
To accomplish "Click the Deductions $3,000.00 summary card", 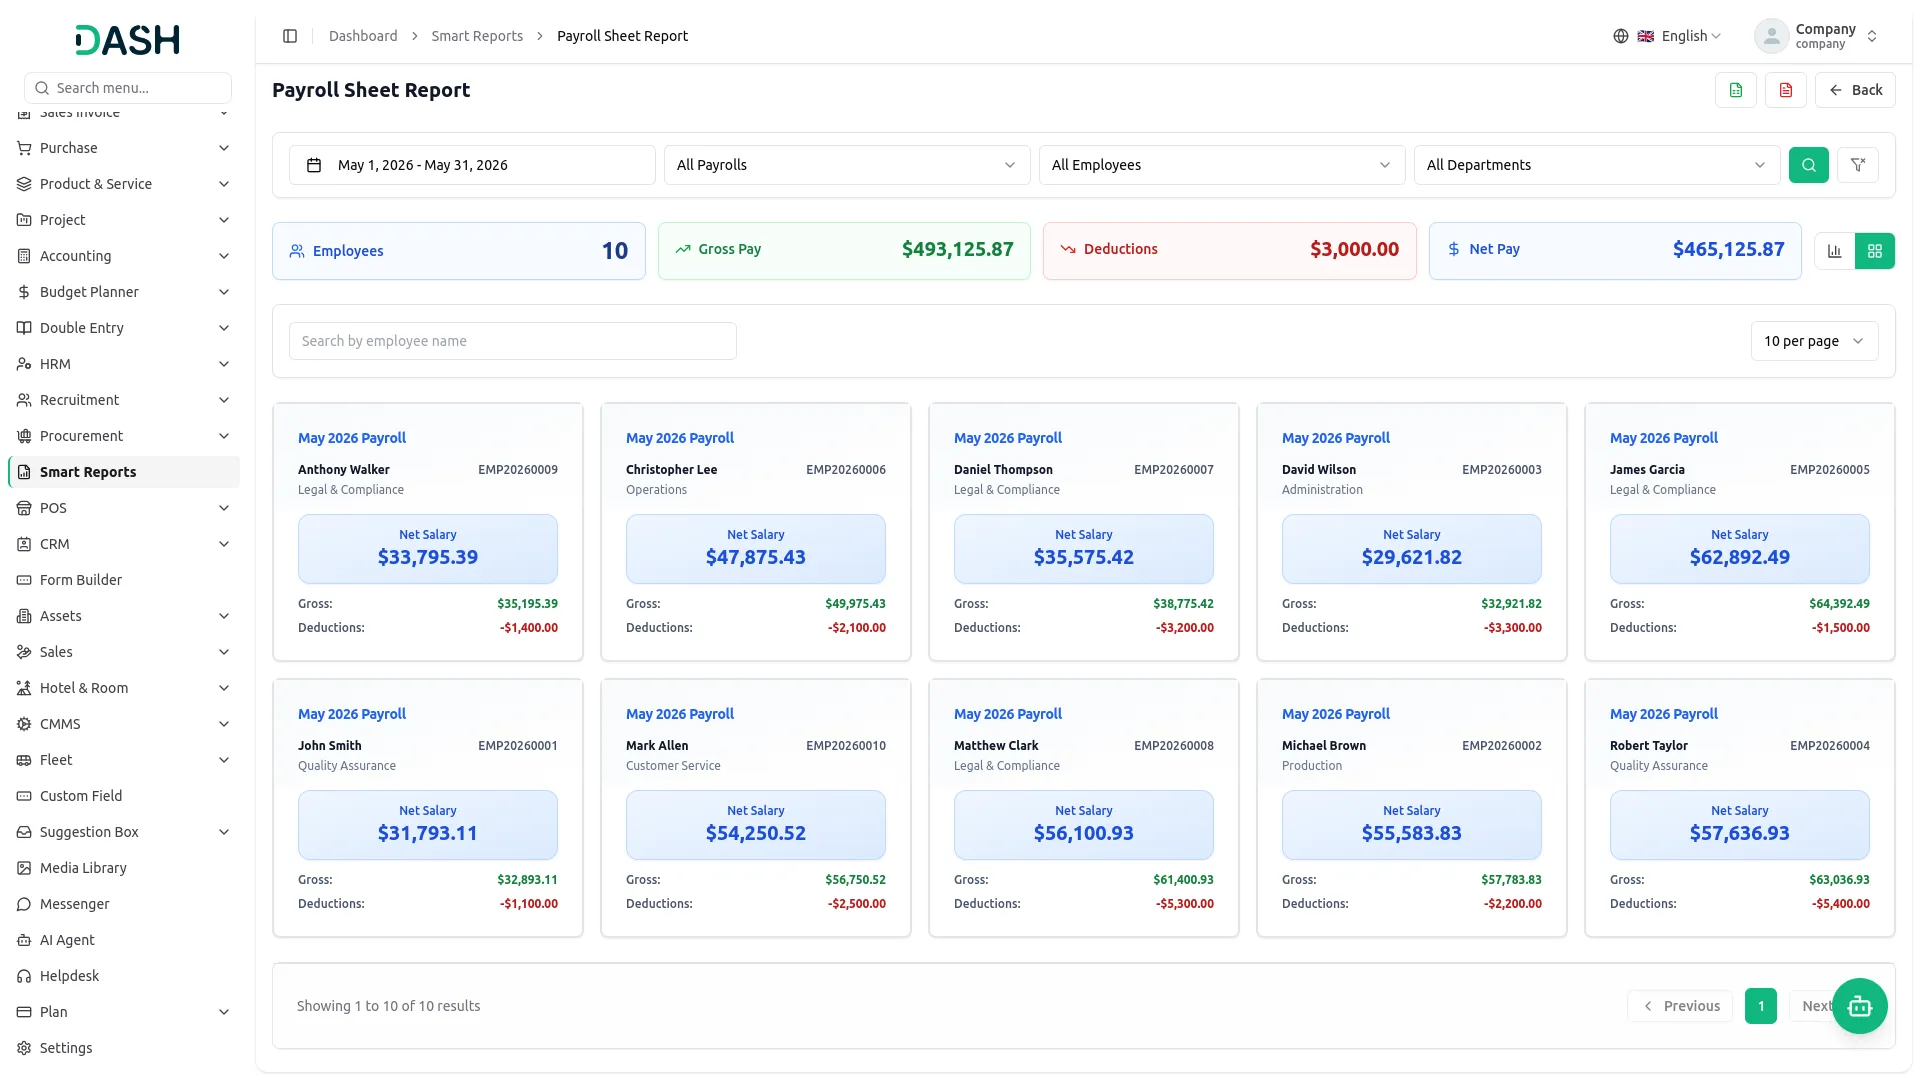I will [1230, 251].
